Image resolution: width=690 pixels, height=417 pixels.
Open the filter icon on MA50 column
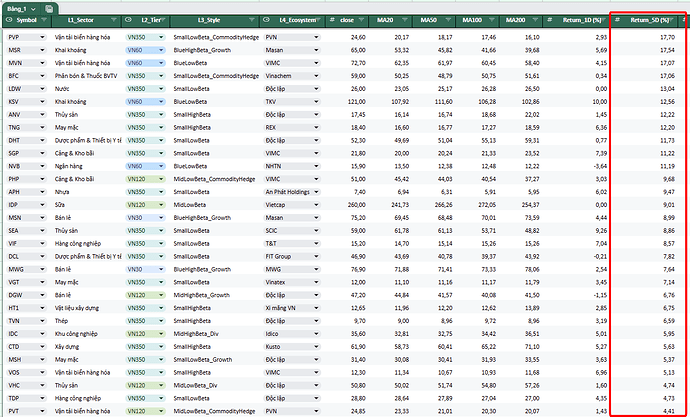[448, 20]
